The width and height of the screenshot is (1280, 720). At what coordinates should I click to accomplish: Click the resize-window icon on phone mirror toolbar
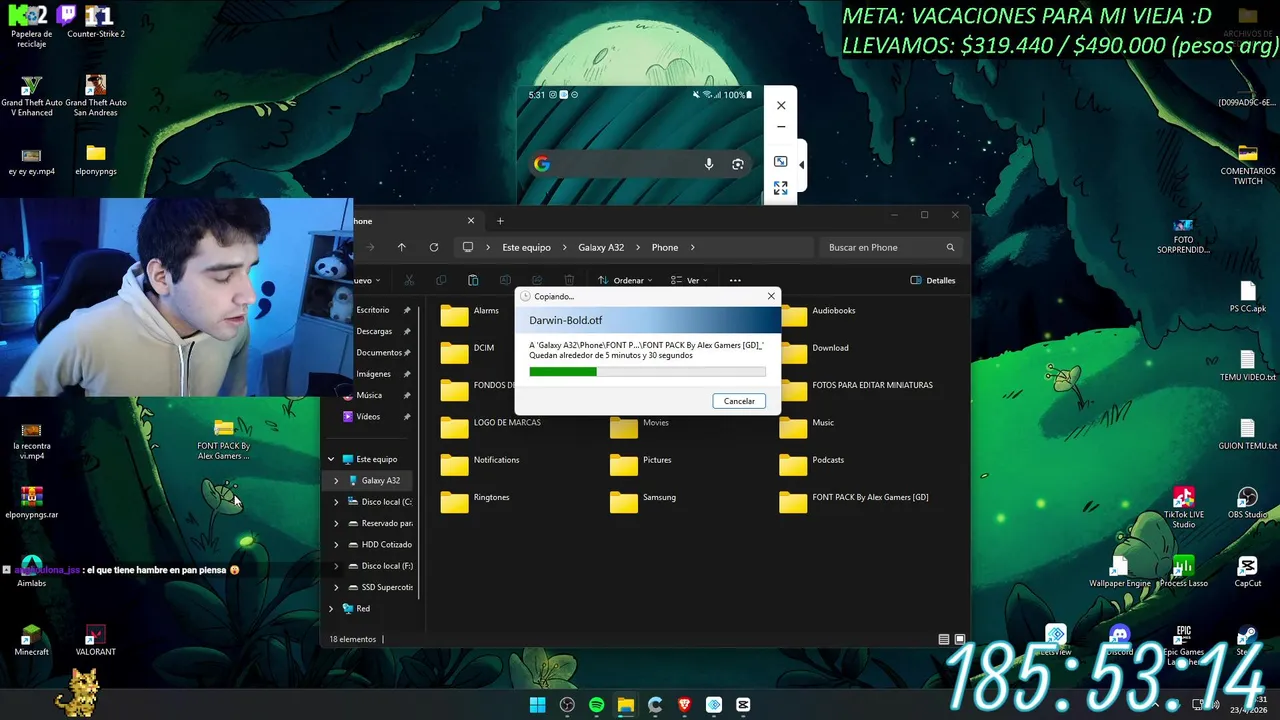point(781,161)
